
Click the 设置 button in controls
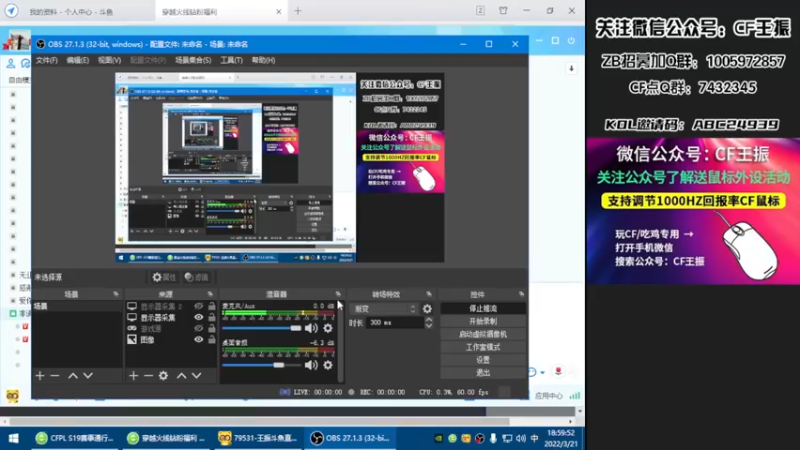tap(483, 360)
